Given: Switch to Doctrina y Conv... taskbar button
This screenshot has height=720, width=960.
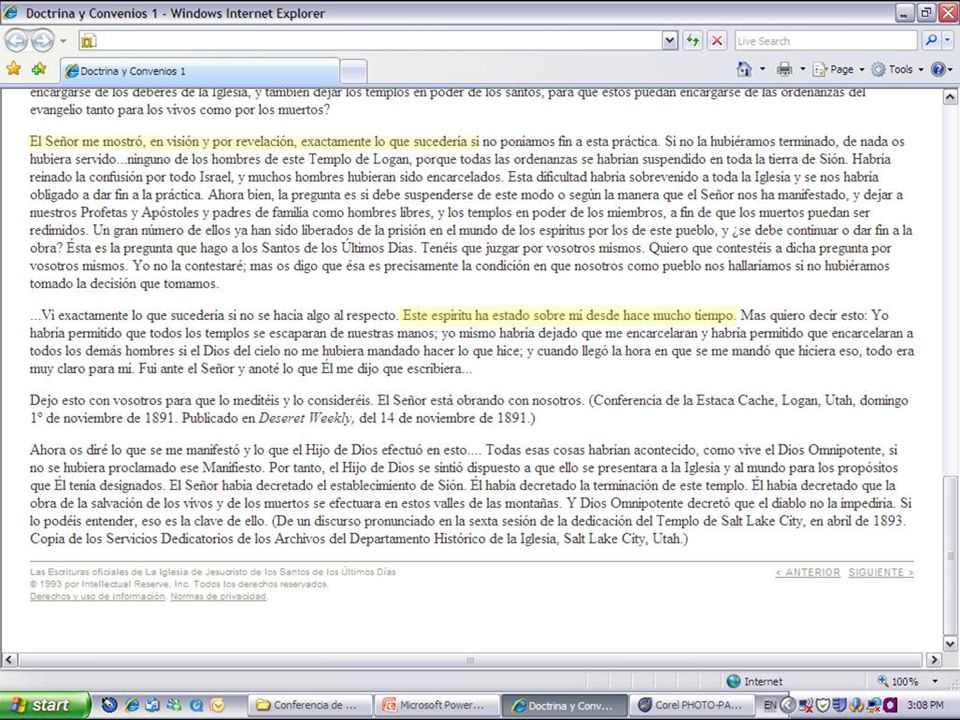Looking at the screenshot, I should pyautogui.click(x=564, y=705).
